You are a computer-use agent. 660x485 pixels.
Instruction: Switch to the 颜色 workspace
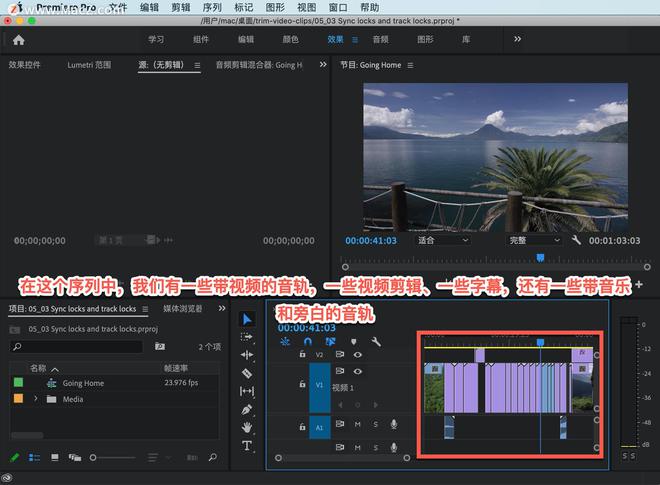click(290, 40)
